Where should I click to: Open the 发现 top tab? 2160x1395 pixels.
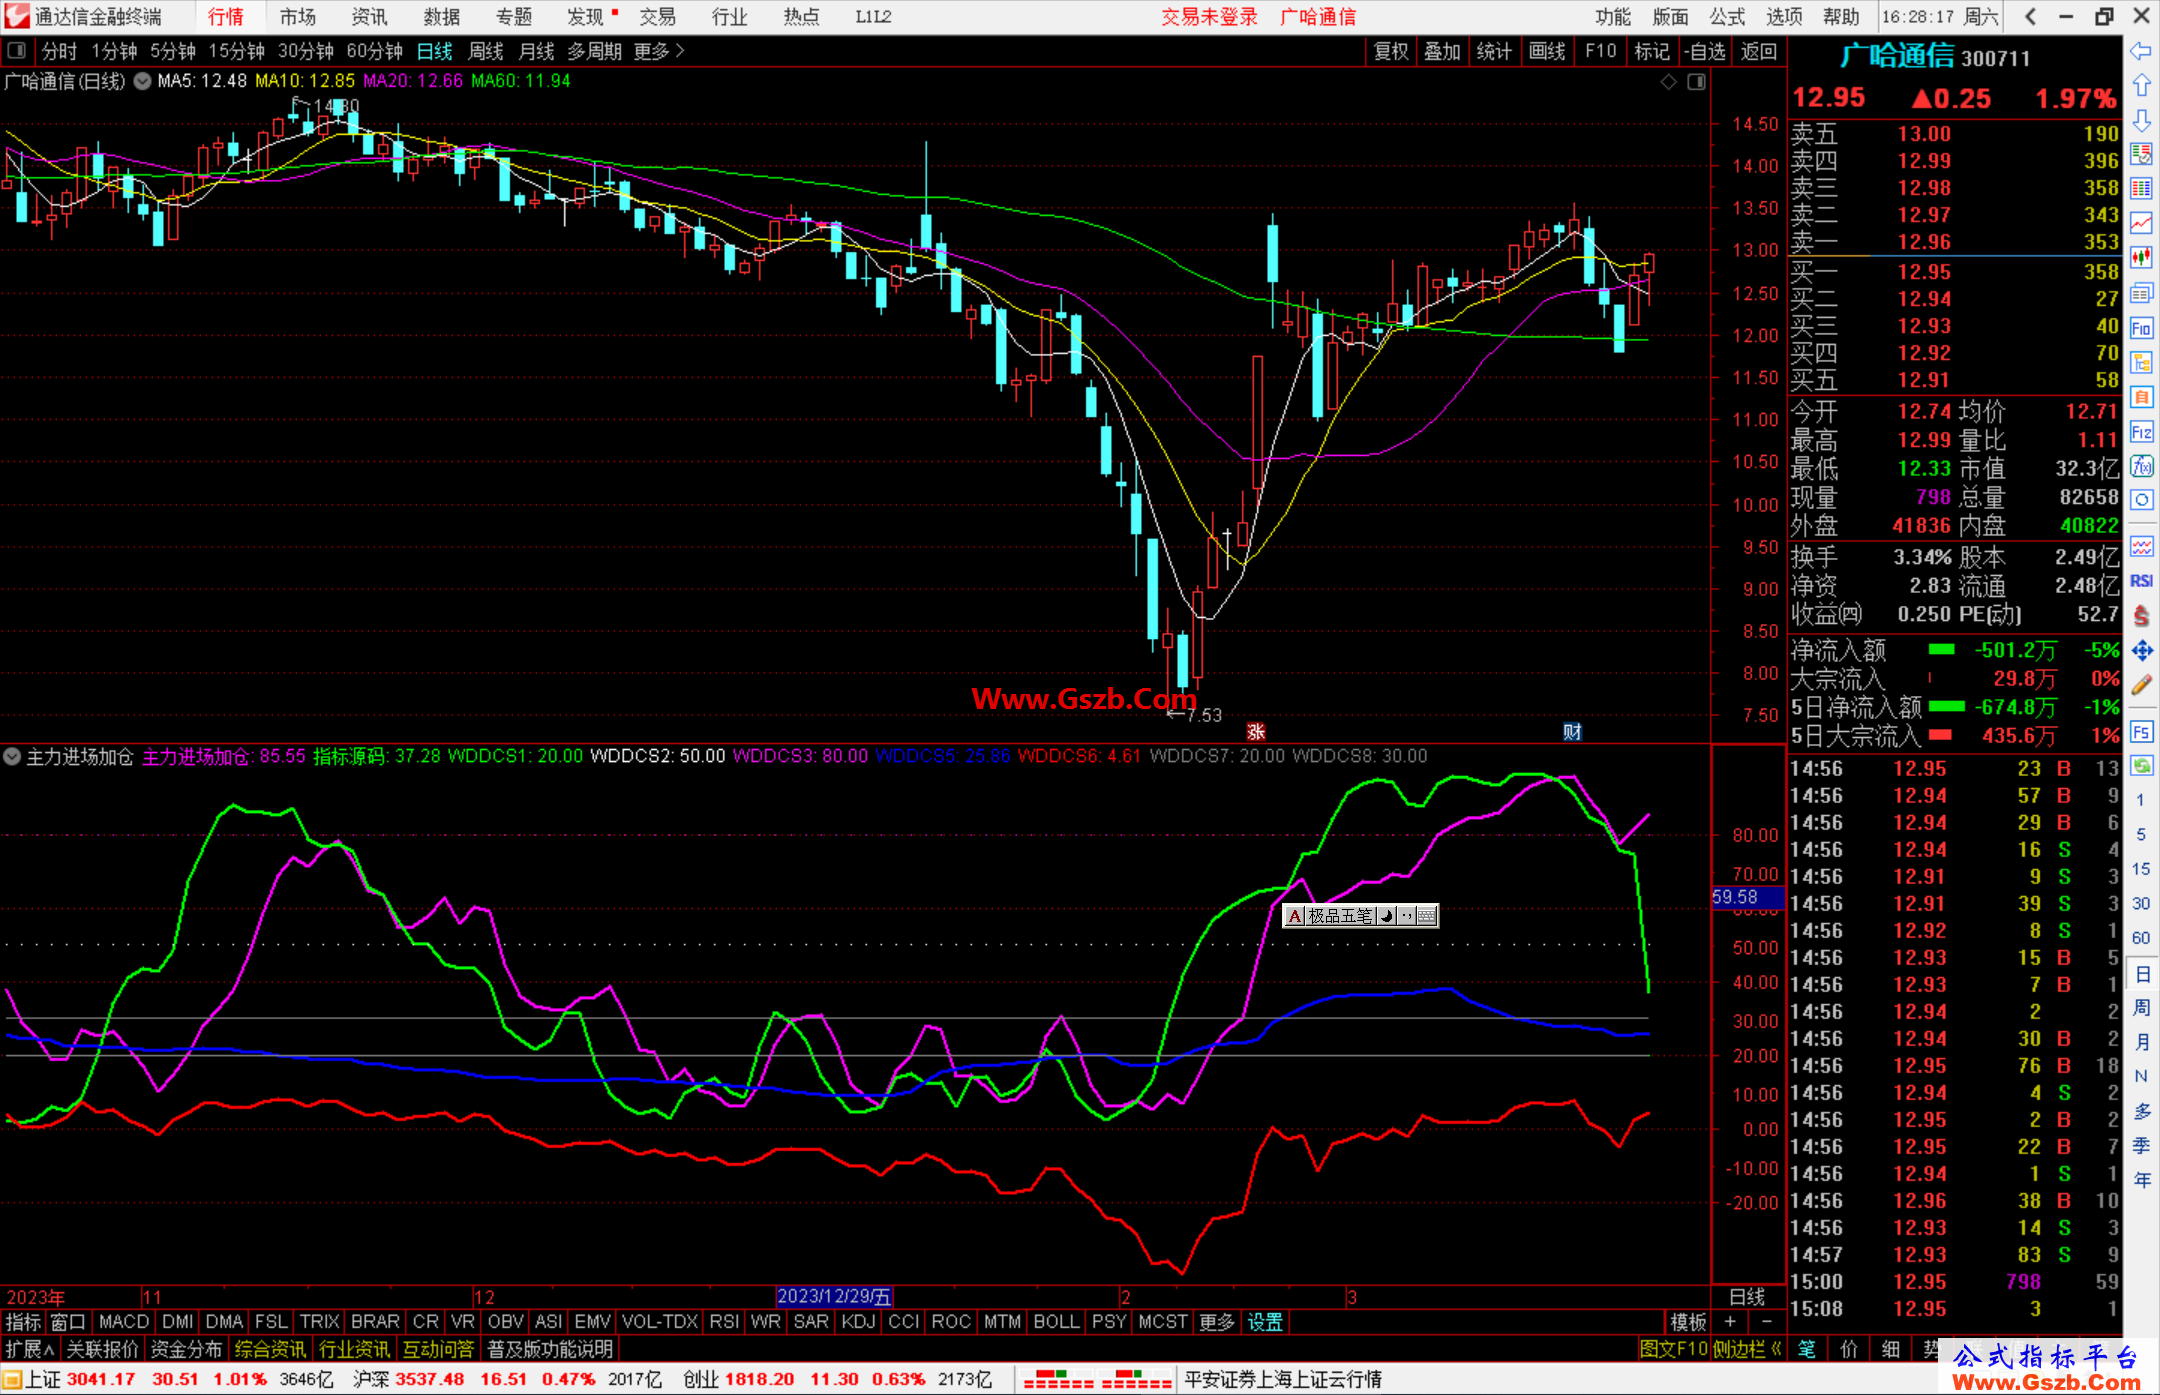coord(585,17)
